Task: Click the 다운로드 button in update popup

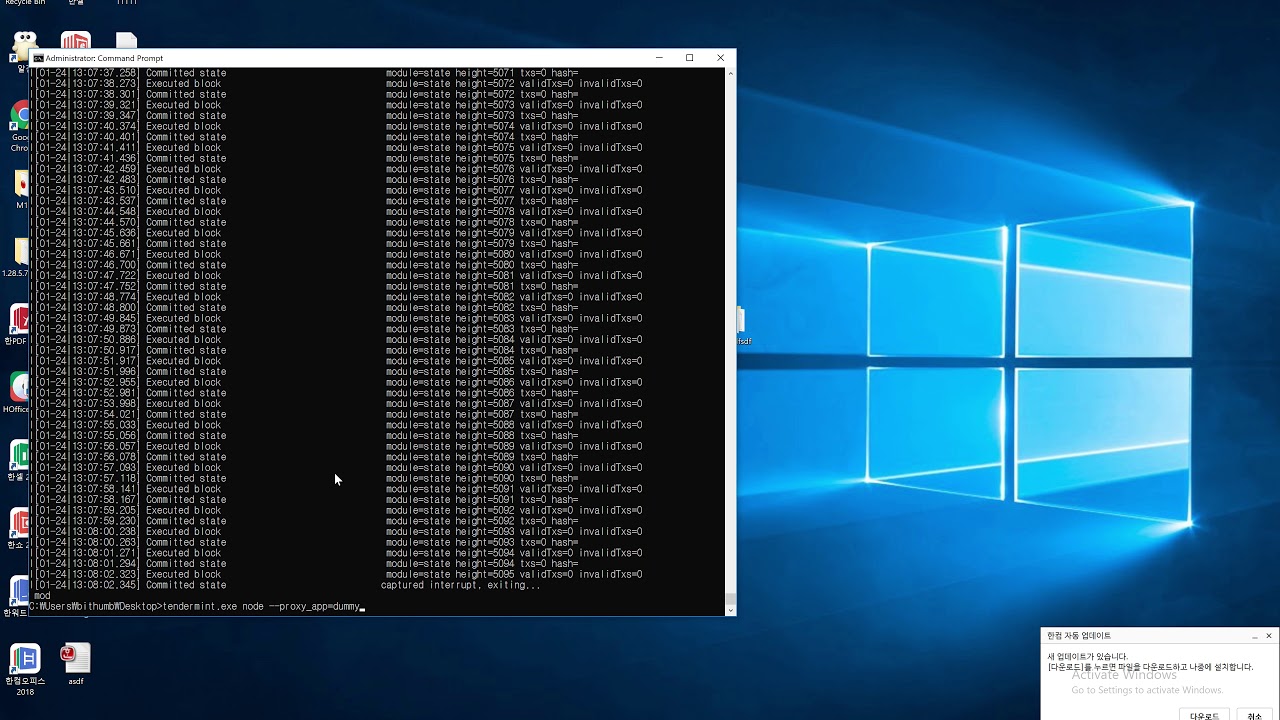Action: coord(1204,715)
